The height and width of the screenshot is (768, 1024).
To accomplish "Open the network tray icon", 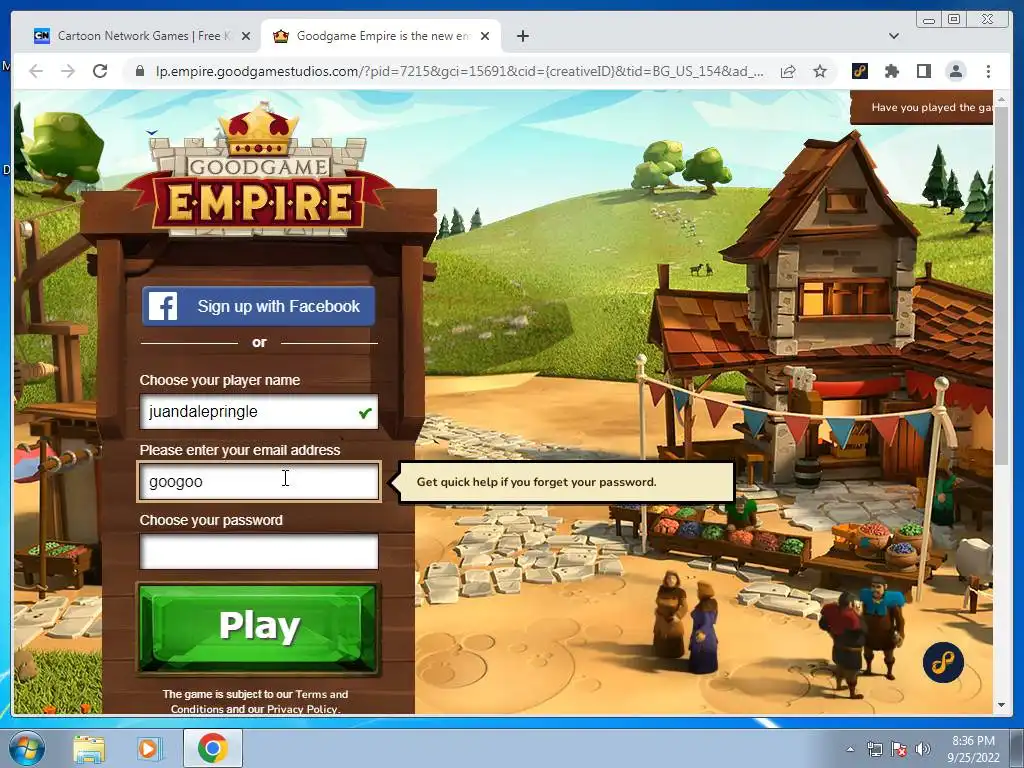I will (x=874, y=749).
